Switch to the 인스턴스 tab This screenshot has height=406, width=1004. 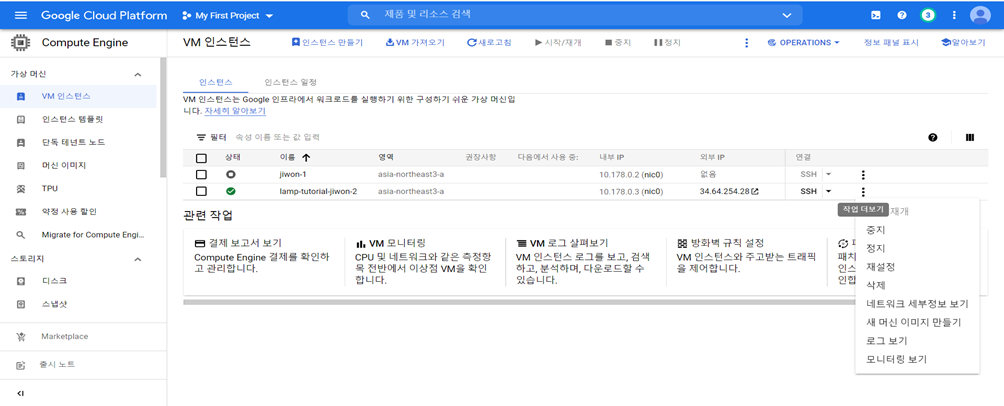point(215,83)
